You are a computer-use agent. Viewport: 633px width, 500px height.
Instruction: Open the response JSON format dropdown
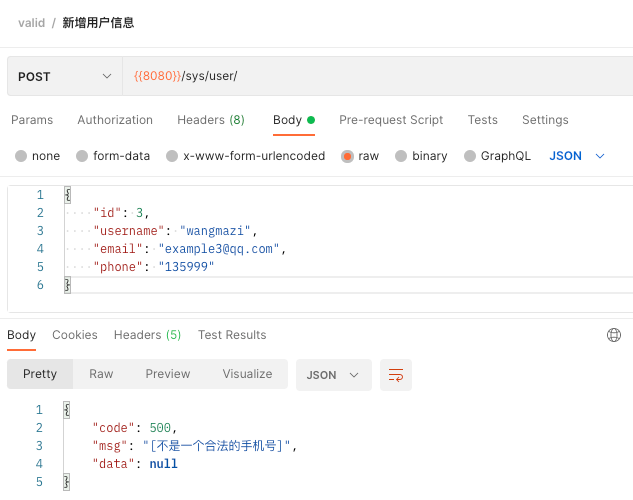pos(333,375)
